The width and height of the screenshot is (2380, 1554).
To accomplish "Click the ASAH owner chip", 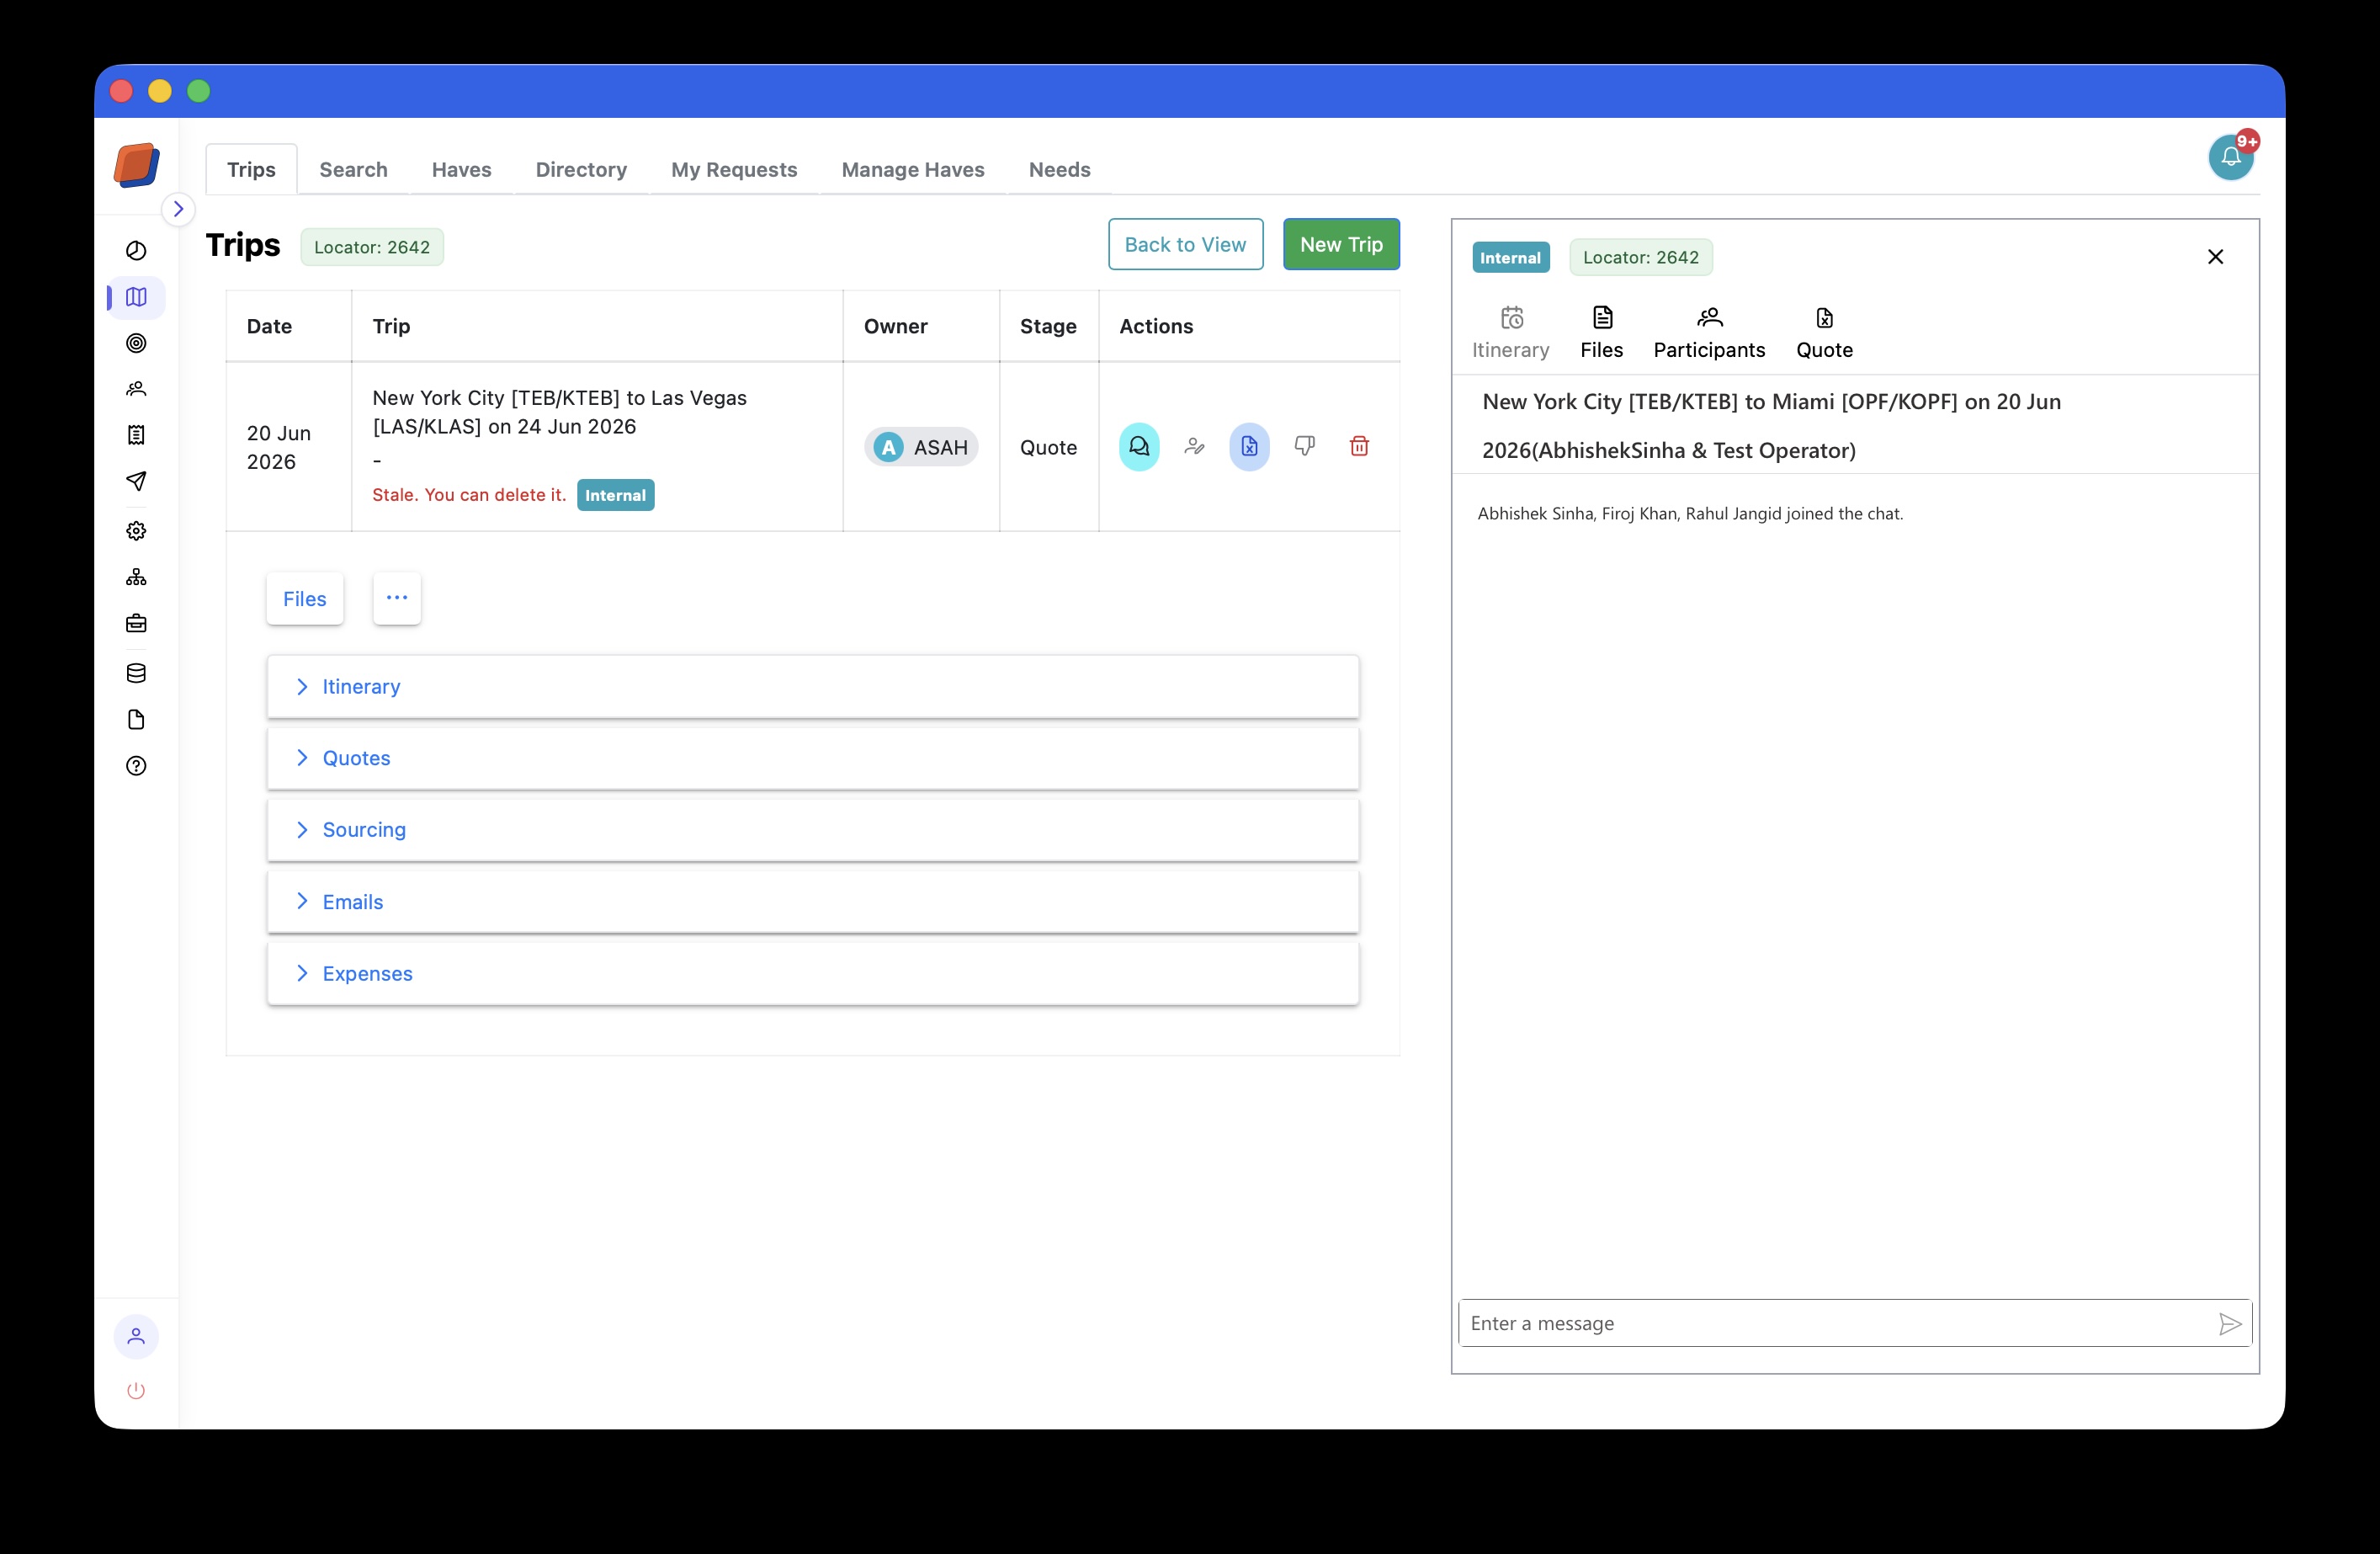I will pyautogui.click(x=921, y=447).
